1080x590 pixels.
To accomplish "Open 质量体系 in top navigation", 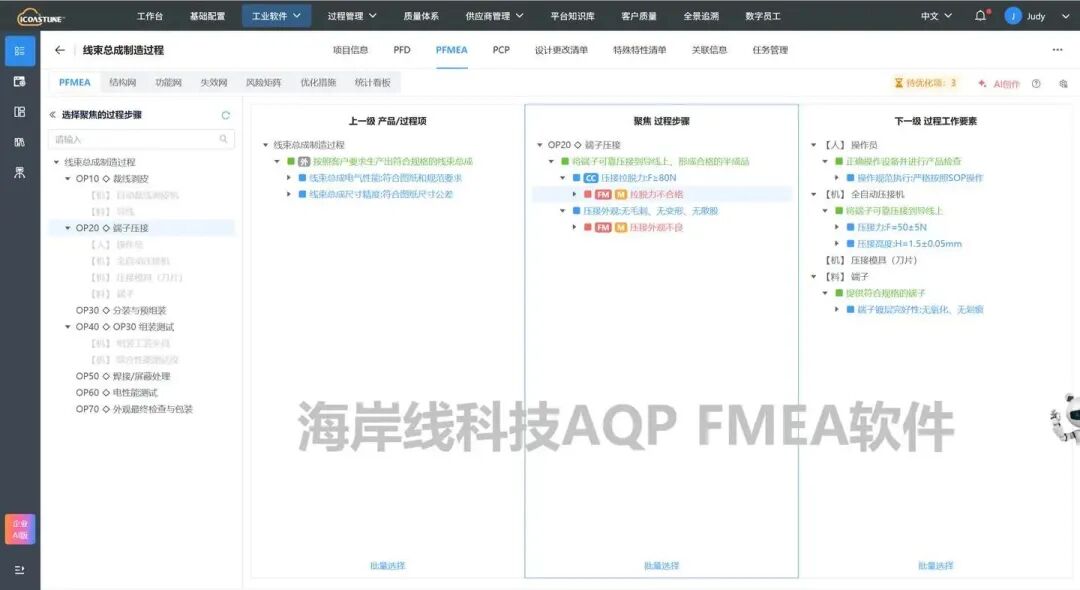I will coord(421,16).
